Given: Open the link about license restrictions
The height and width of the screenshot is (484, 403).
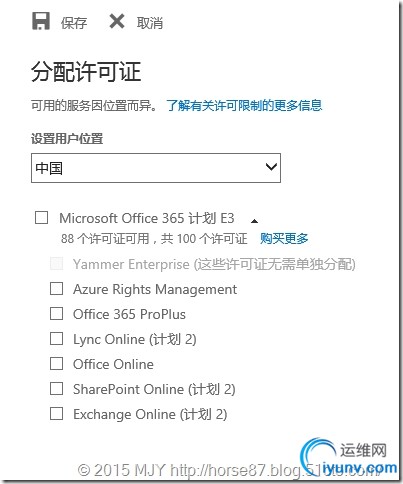Looking at the screenshot, I should (244, 106).
